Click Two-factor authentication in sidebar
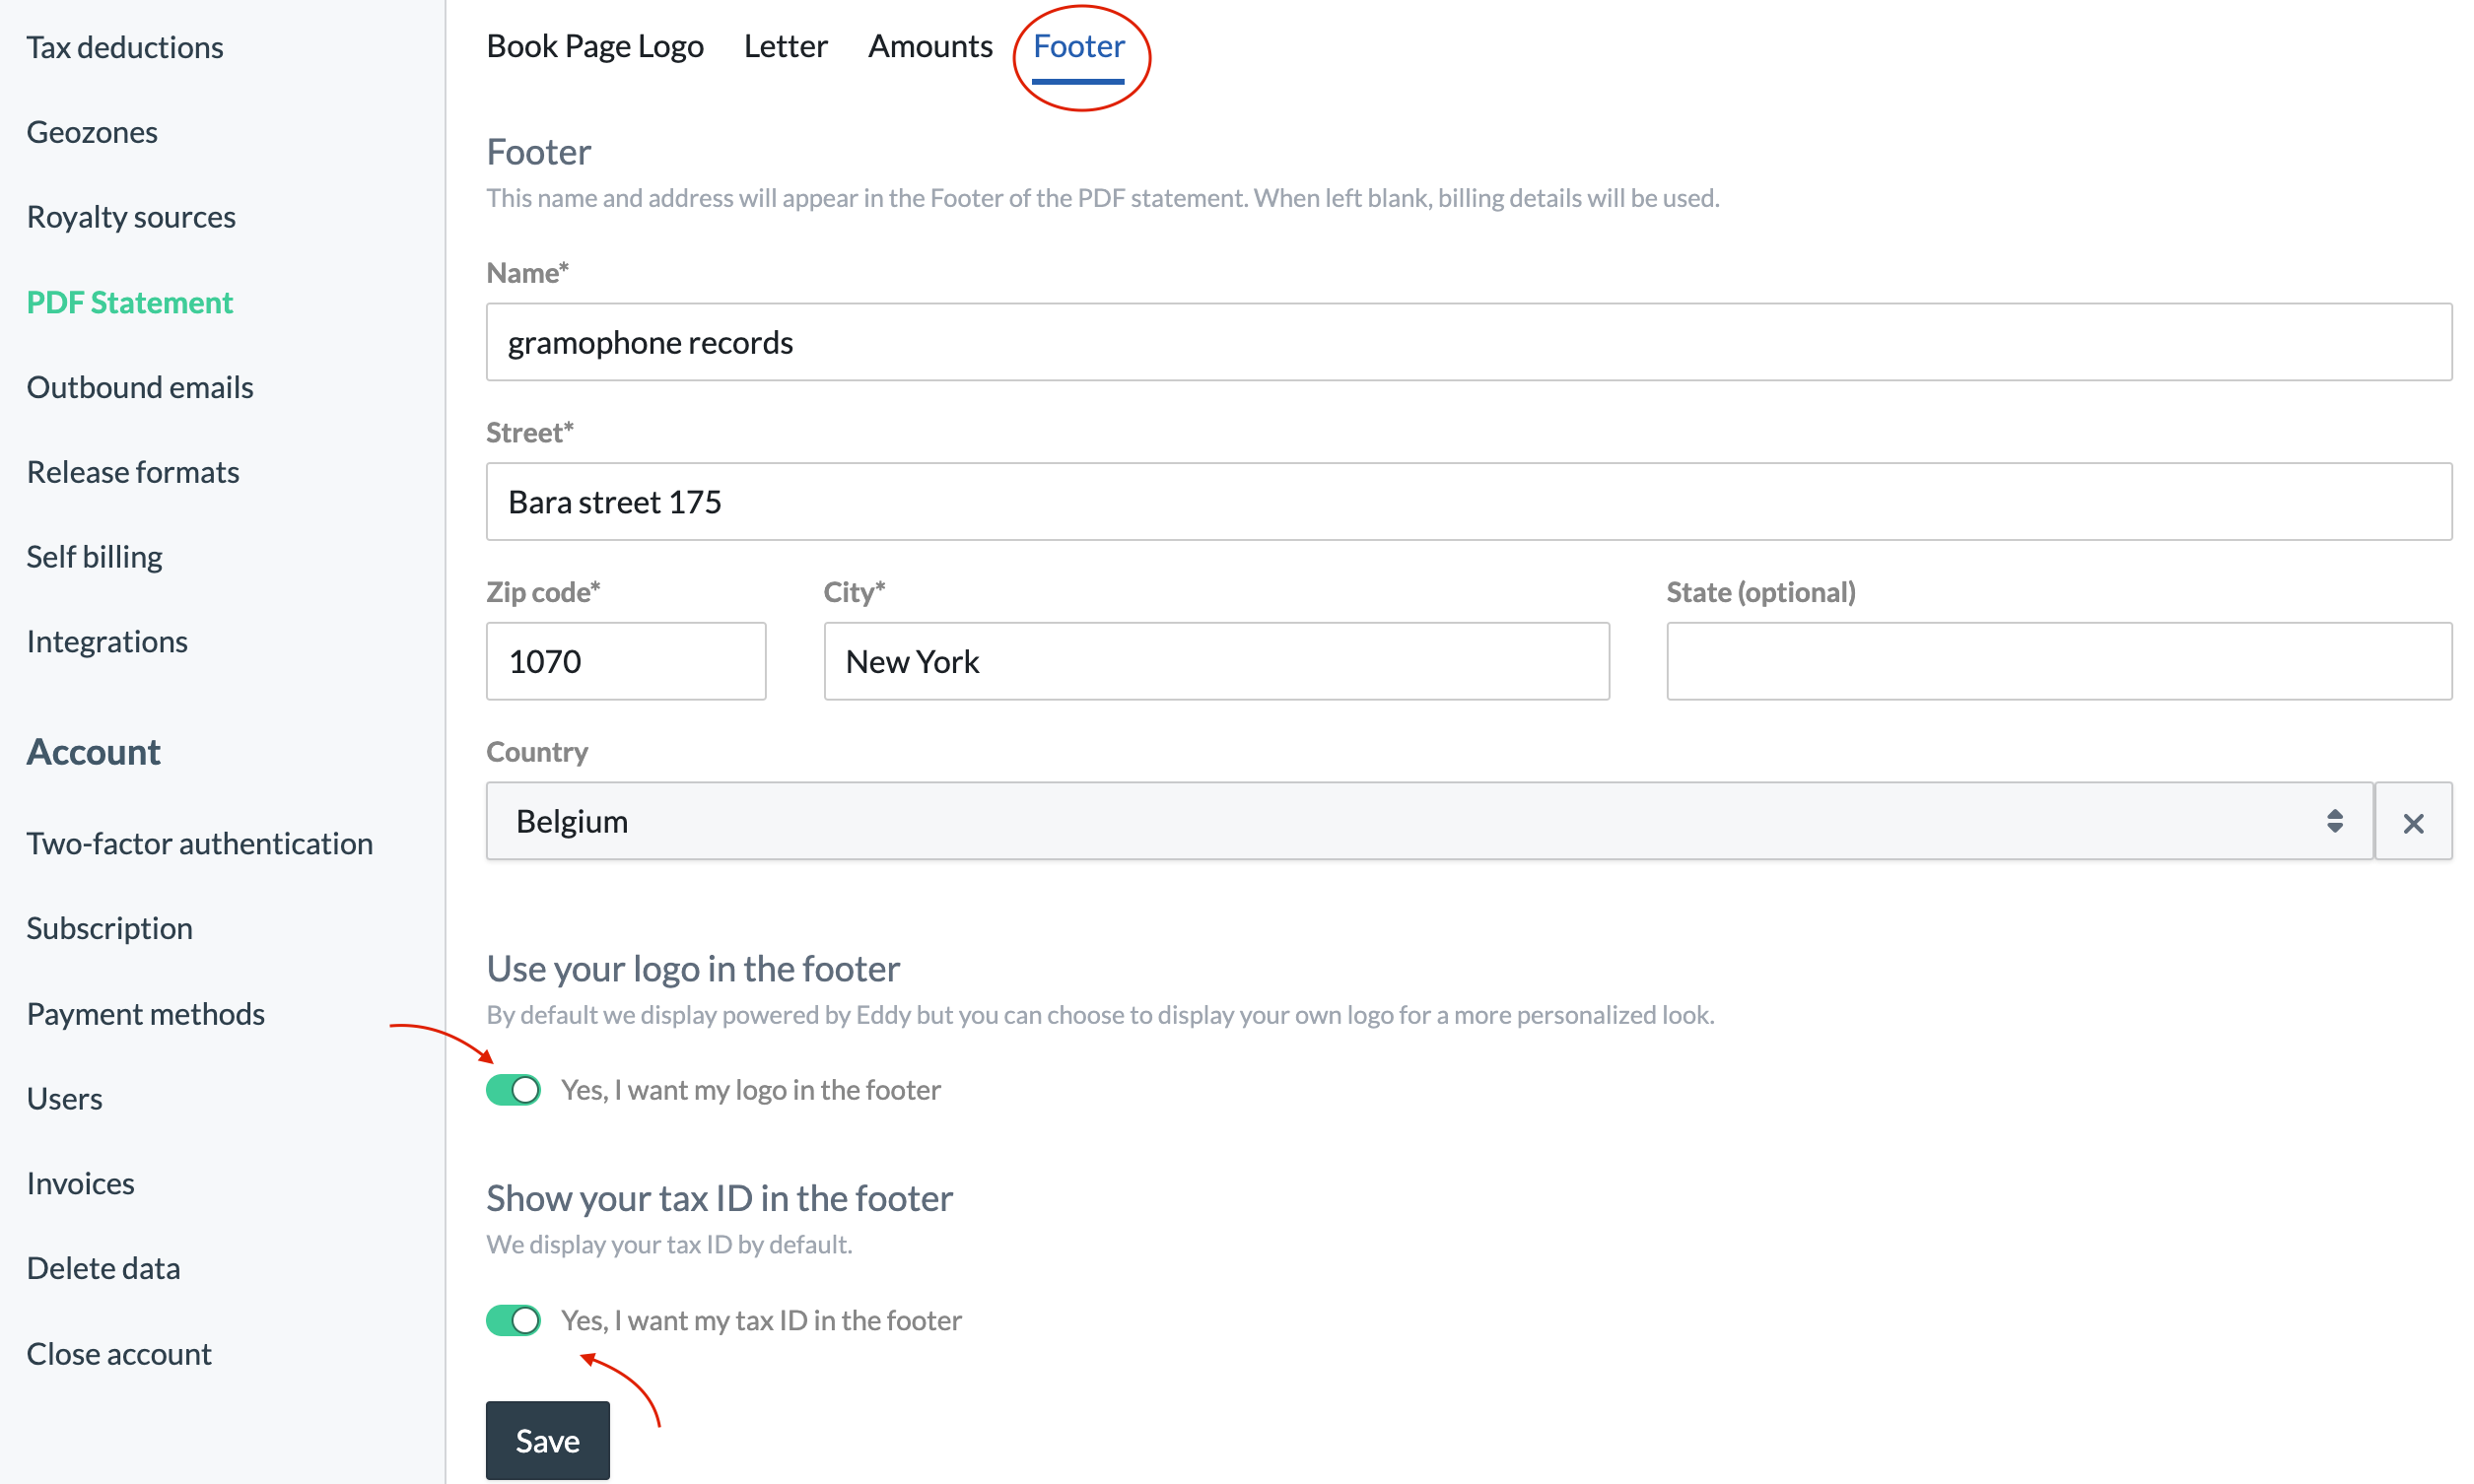Image resolution: width=2474 pixels, height=1484 pixels. click(x=200, y=843)
